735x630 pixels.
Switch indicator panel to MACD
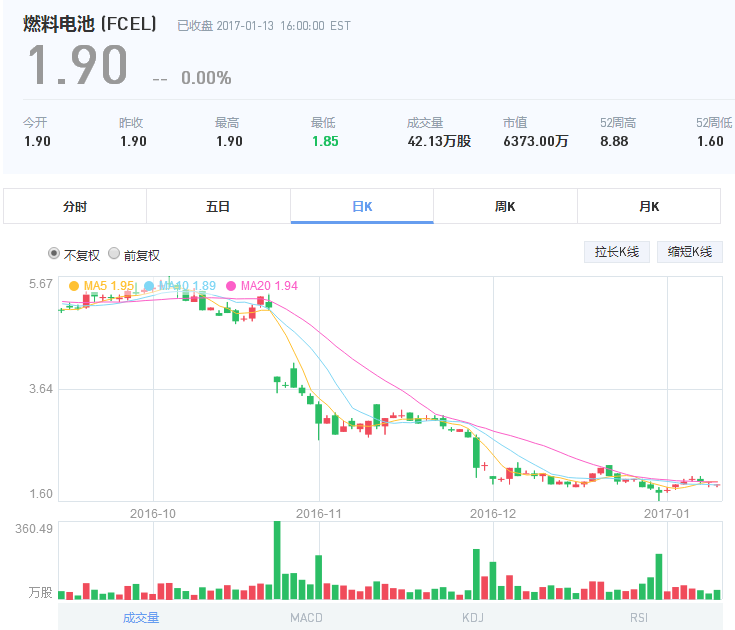(x=306, y=617)
